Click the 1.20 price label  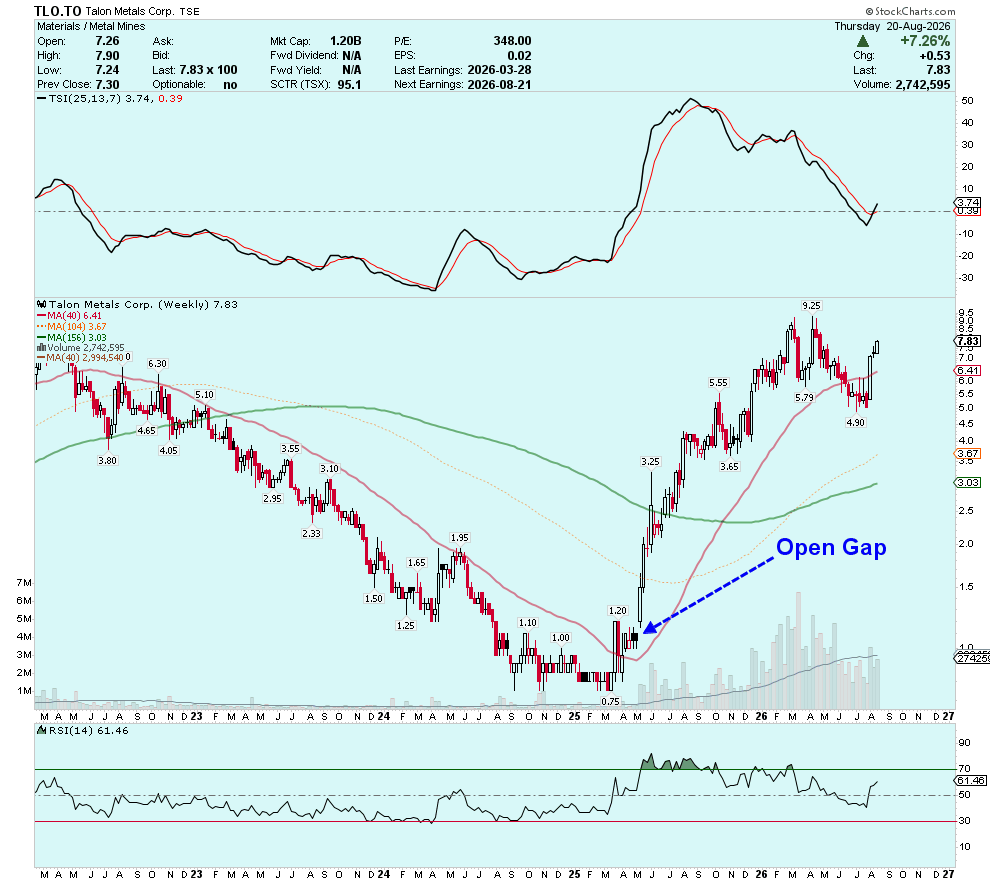click(617, 610)
